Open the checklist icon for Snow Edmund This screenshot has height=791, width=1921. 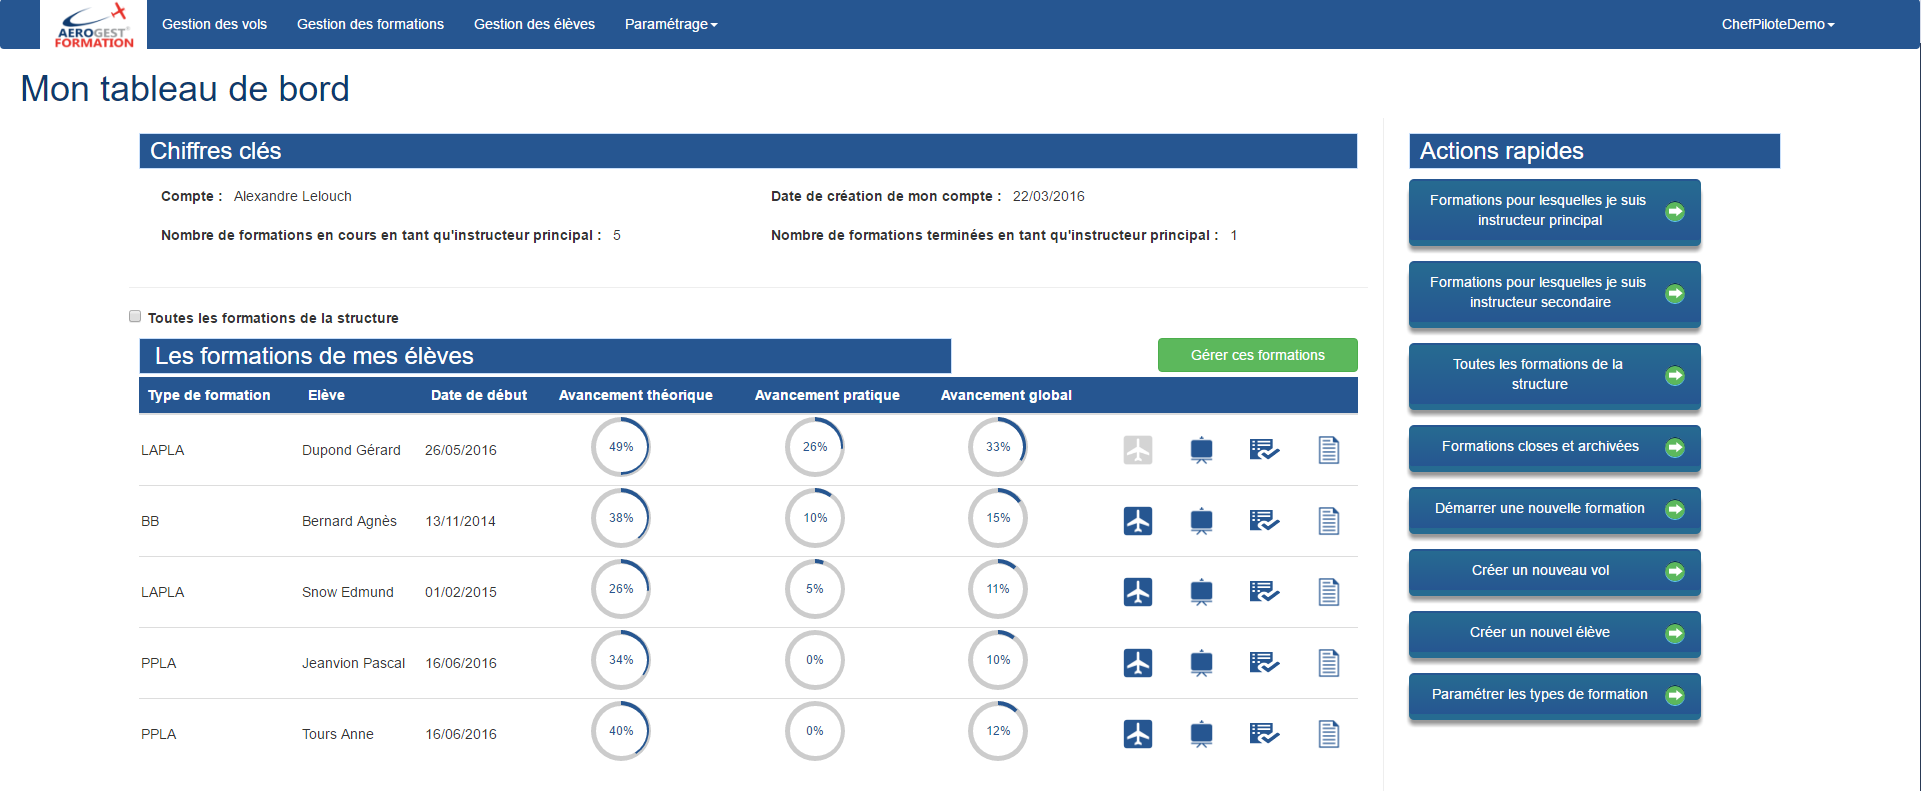coord(1264,592)
